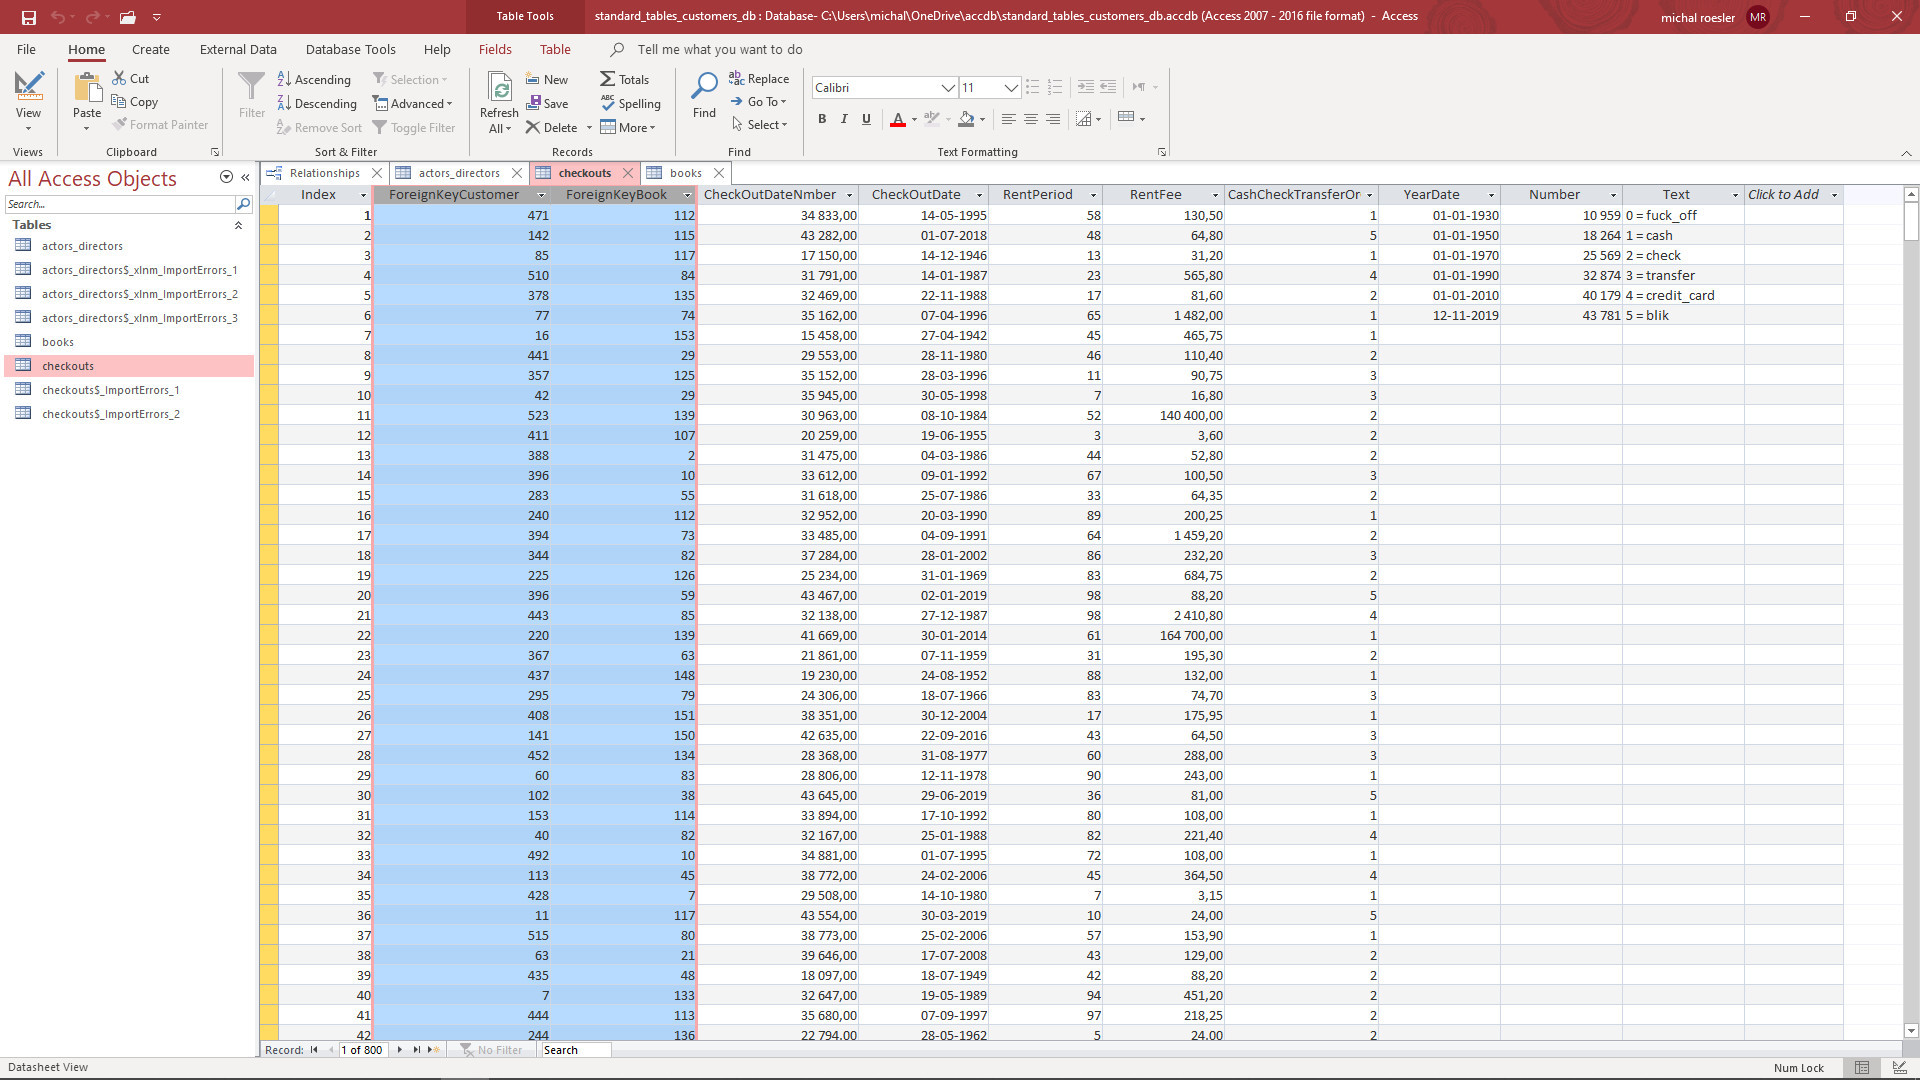
Task: Open the ForeignKeyCustomer column dropdown arrow
Action: [x=541, y=195]
